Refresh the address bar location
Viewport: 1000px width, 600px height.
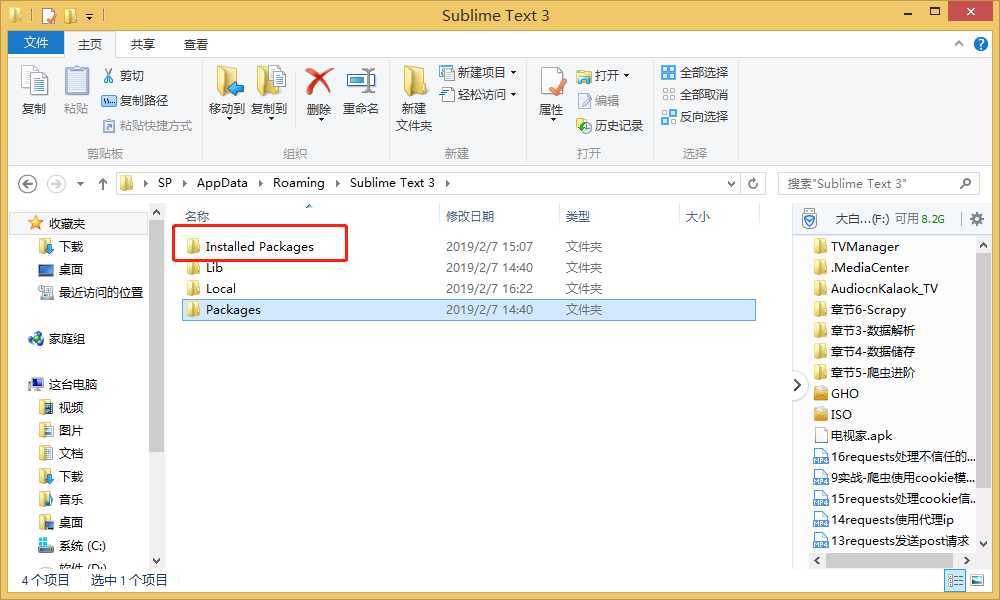click(753, 184)
